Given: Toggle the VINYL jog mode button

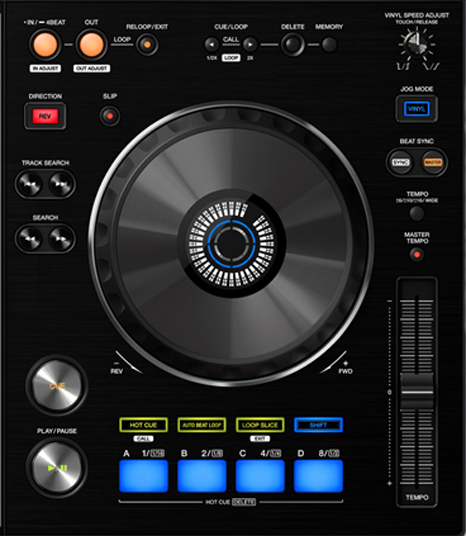Looking at the screenshot, I should pos(416,109).
